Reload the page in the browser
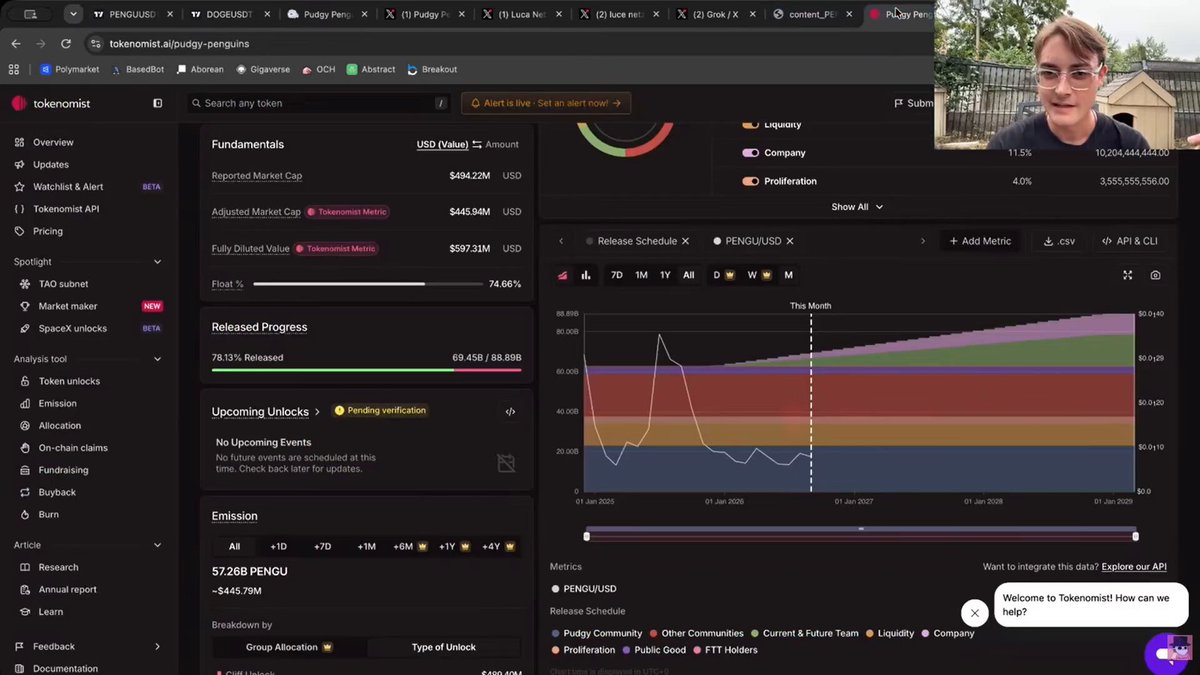1200x675 pixels. click(x=66, y=44)
